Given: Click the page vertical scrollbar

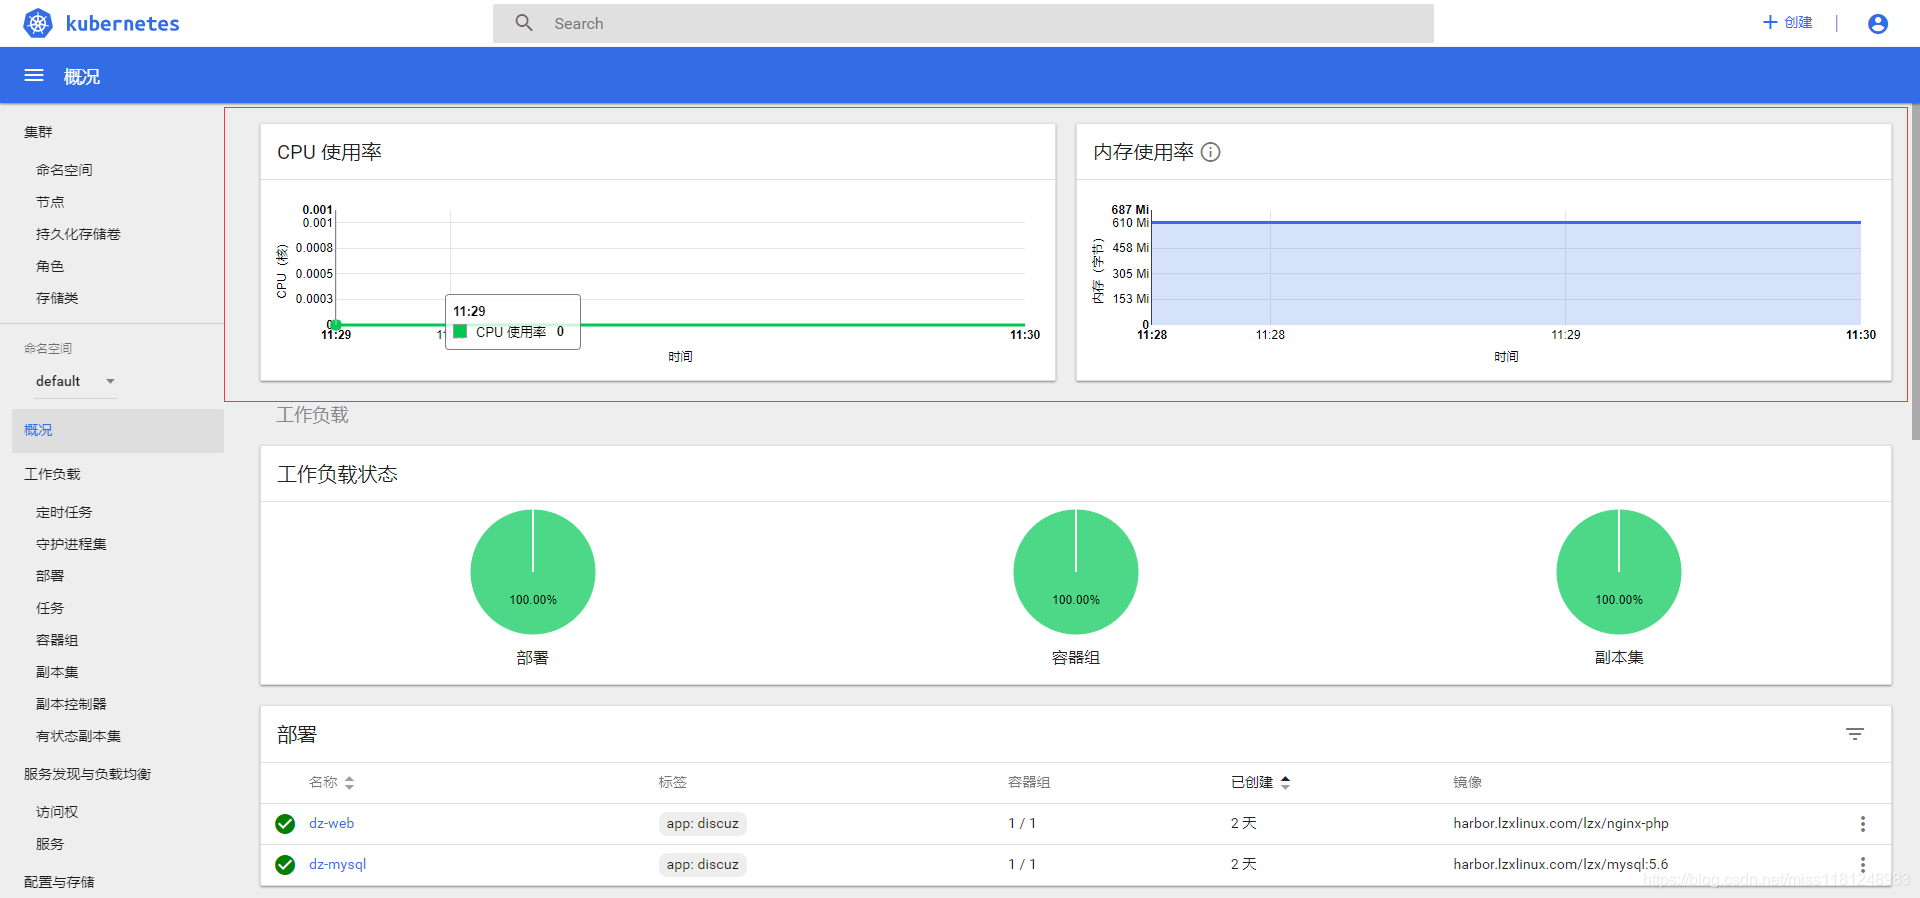Looking at the screenshot, I should pos(1915,270).
